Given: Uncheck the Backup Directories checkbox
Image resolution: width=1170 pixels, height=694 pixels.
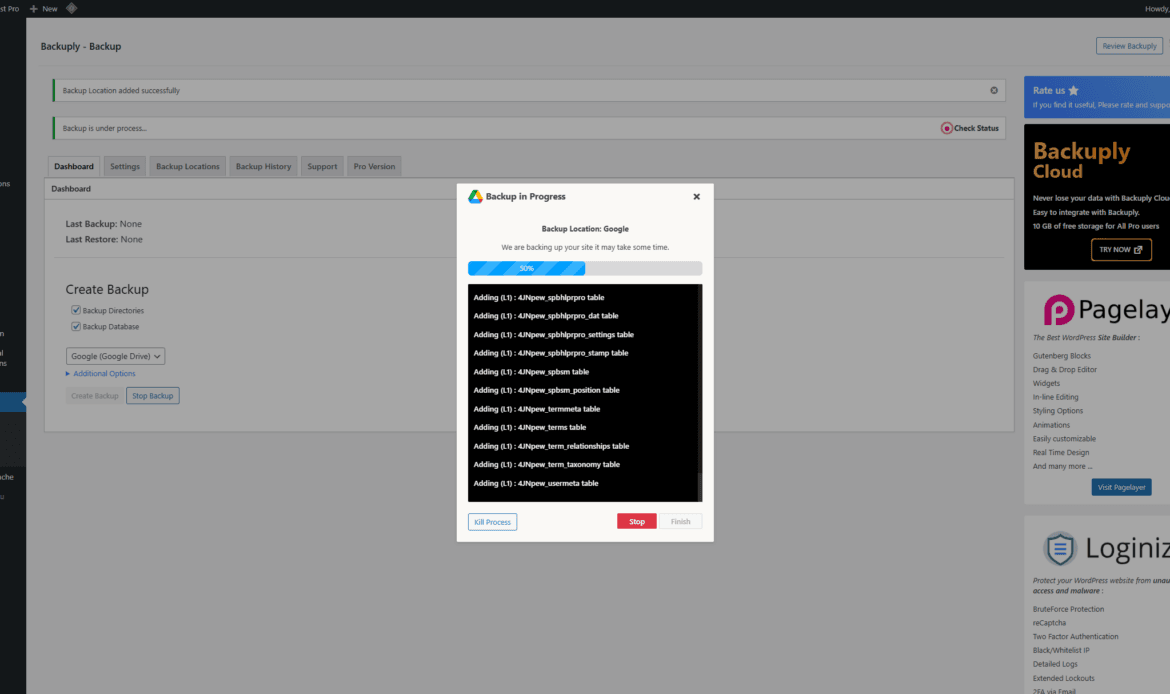Looking at the screenshot, I should 76,310.
